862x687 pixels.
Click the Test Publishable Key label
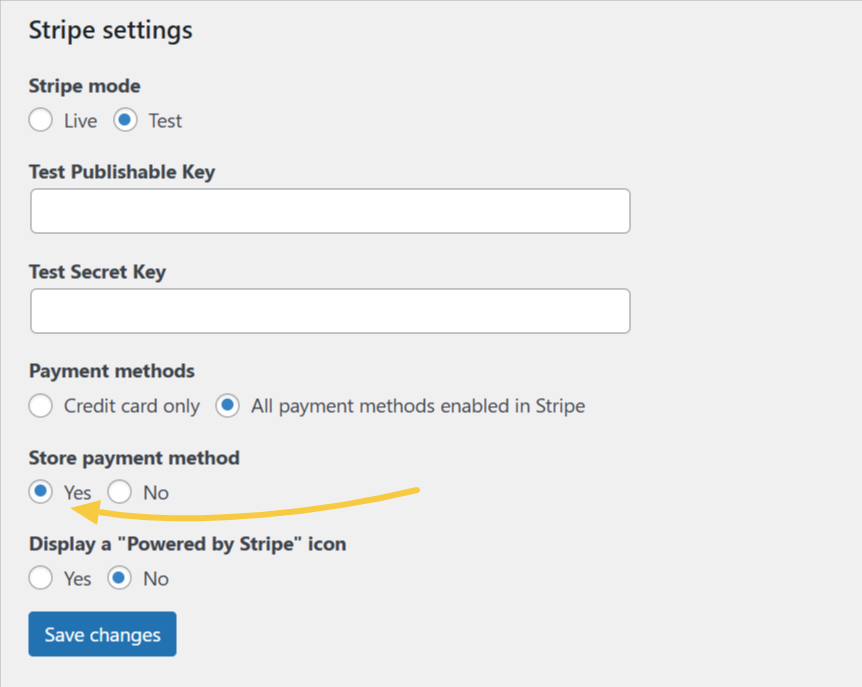coord(122,172)
